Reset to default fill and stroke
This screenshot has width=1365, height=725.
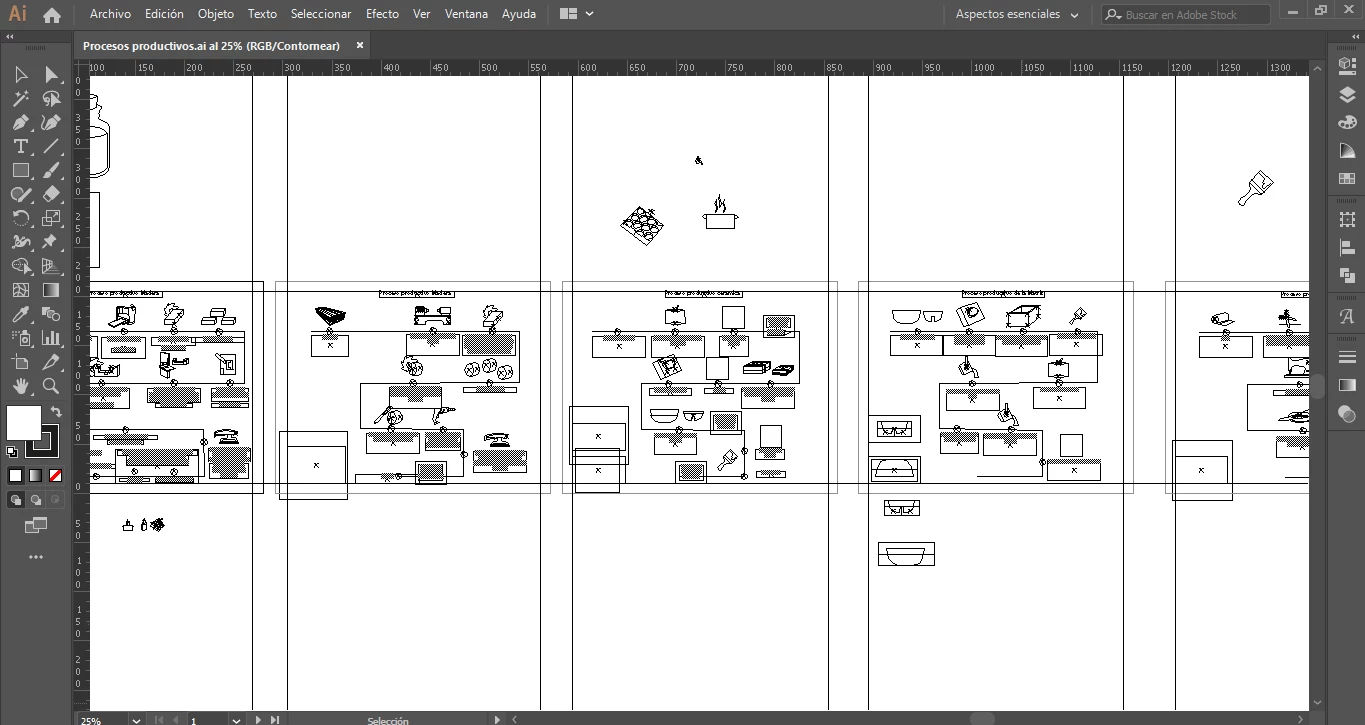[12, 452]
